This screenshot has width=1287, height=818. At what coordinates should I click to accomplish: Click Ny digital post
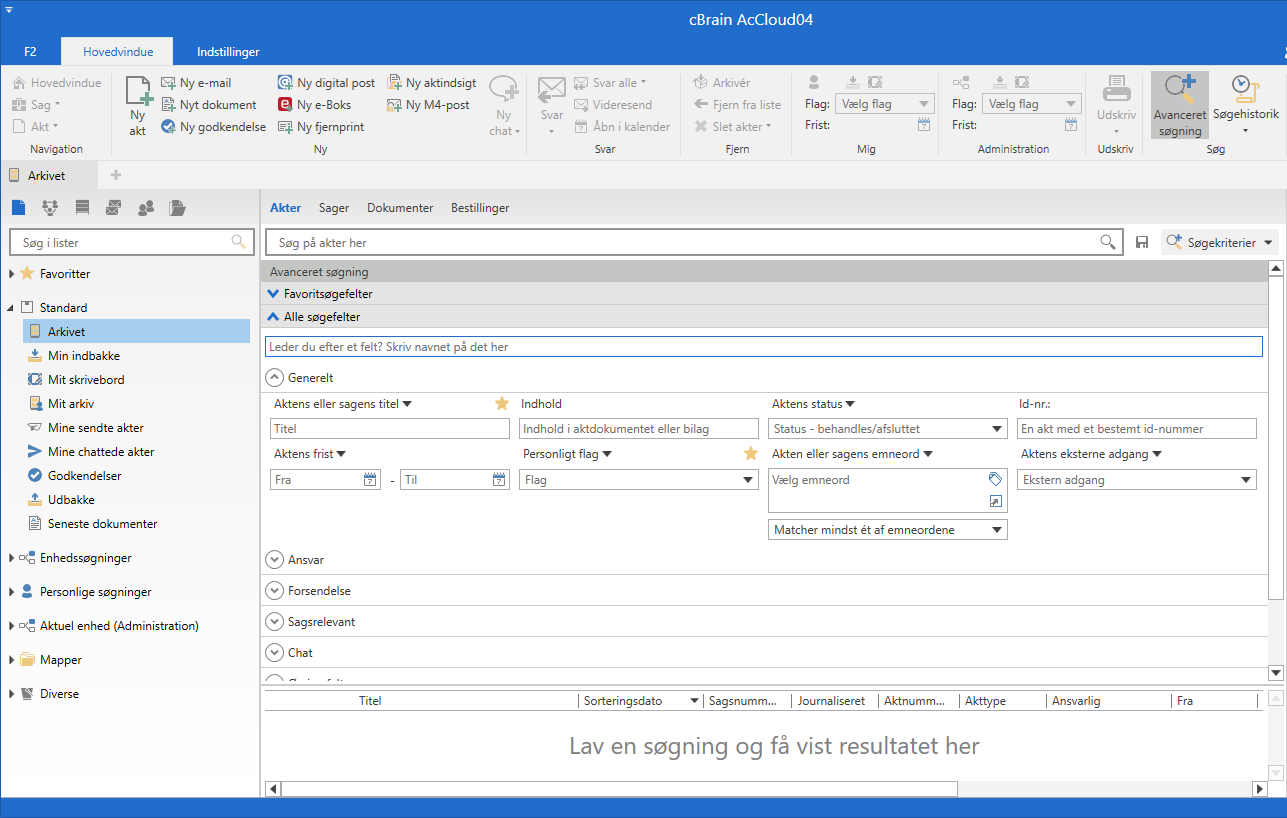(x=326, y=83)
